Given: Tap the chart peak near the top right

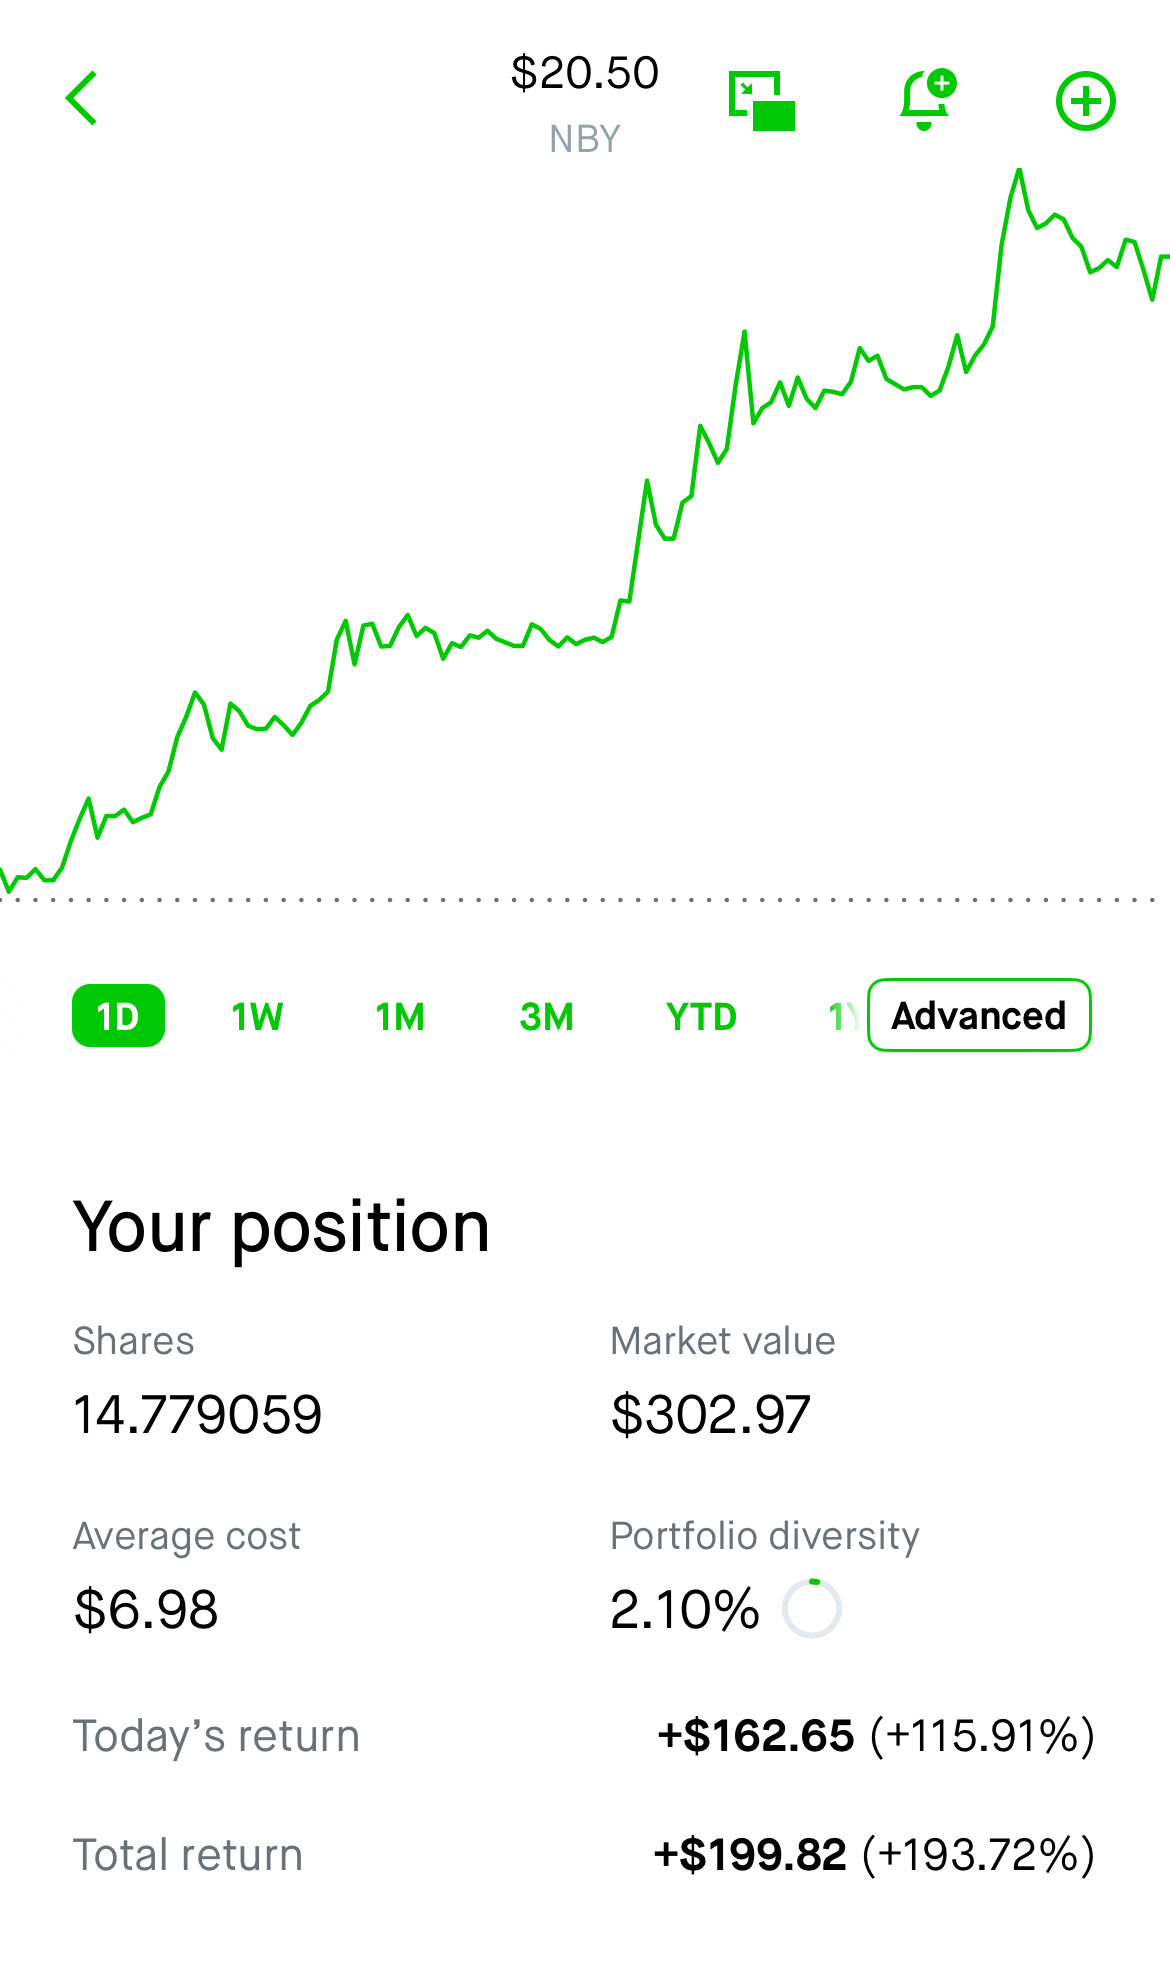Looking at the screenshot, I should click(x=1019, y=171).
